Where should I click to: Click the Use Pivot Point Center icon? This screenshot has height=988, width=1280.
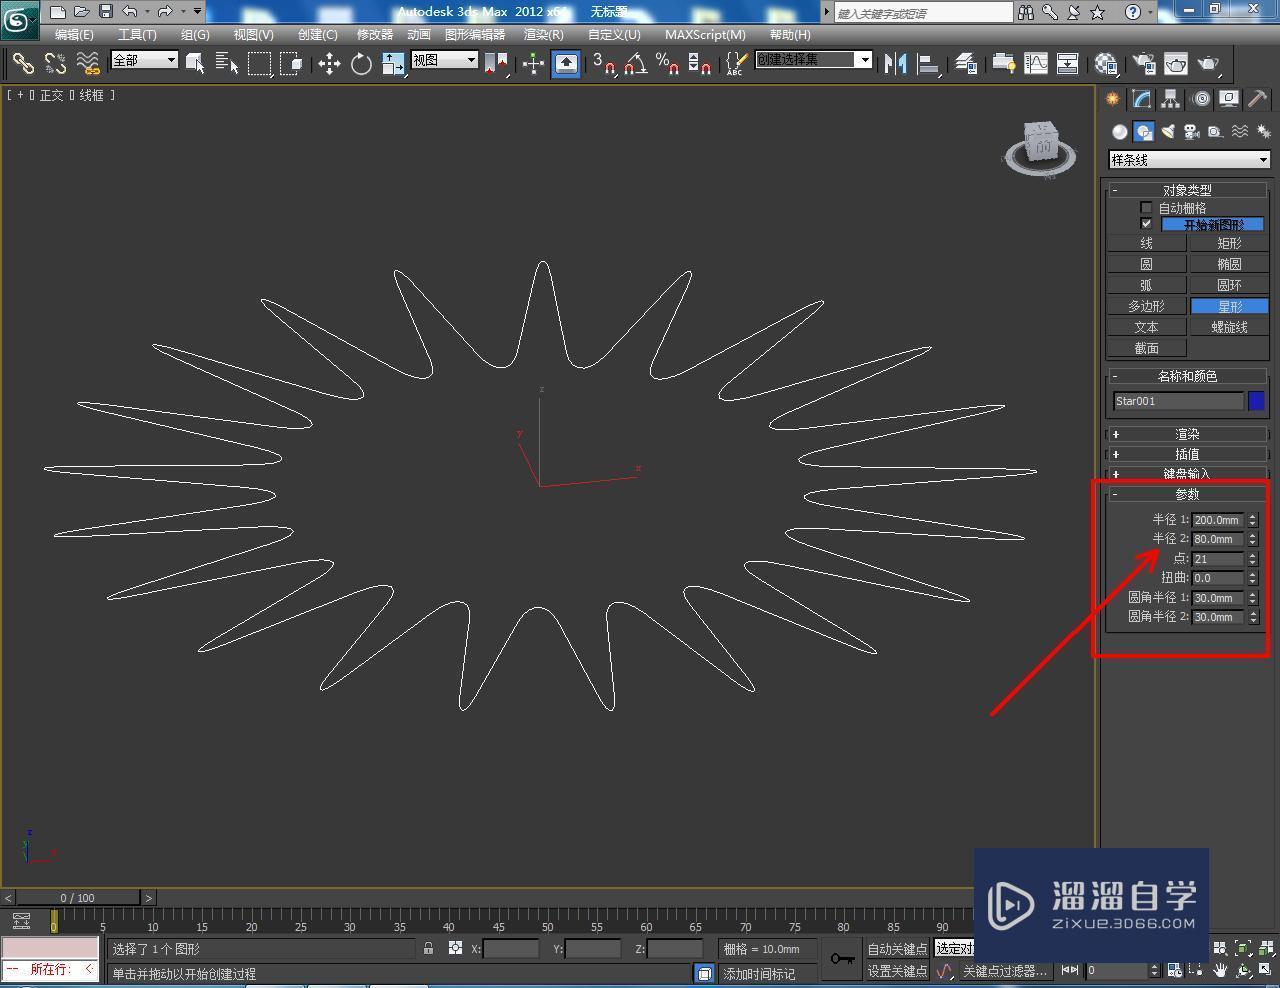[496, 64]
